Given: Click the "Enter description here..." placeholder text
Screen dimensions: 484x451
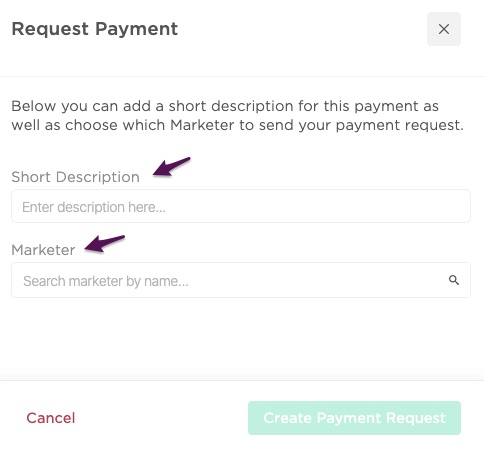Looking at the screenshot, I should (x=94, y=207).
